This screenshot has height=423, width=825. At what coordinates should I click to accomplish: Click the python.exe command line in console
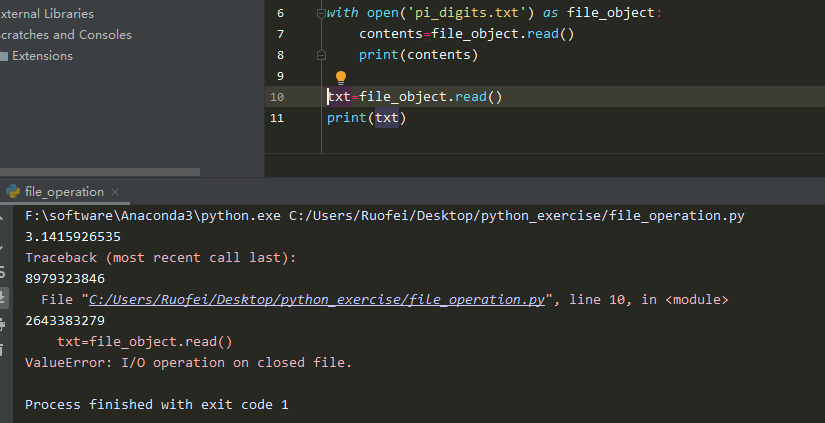pyautogui.click(x=385, y=216)
